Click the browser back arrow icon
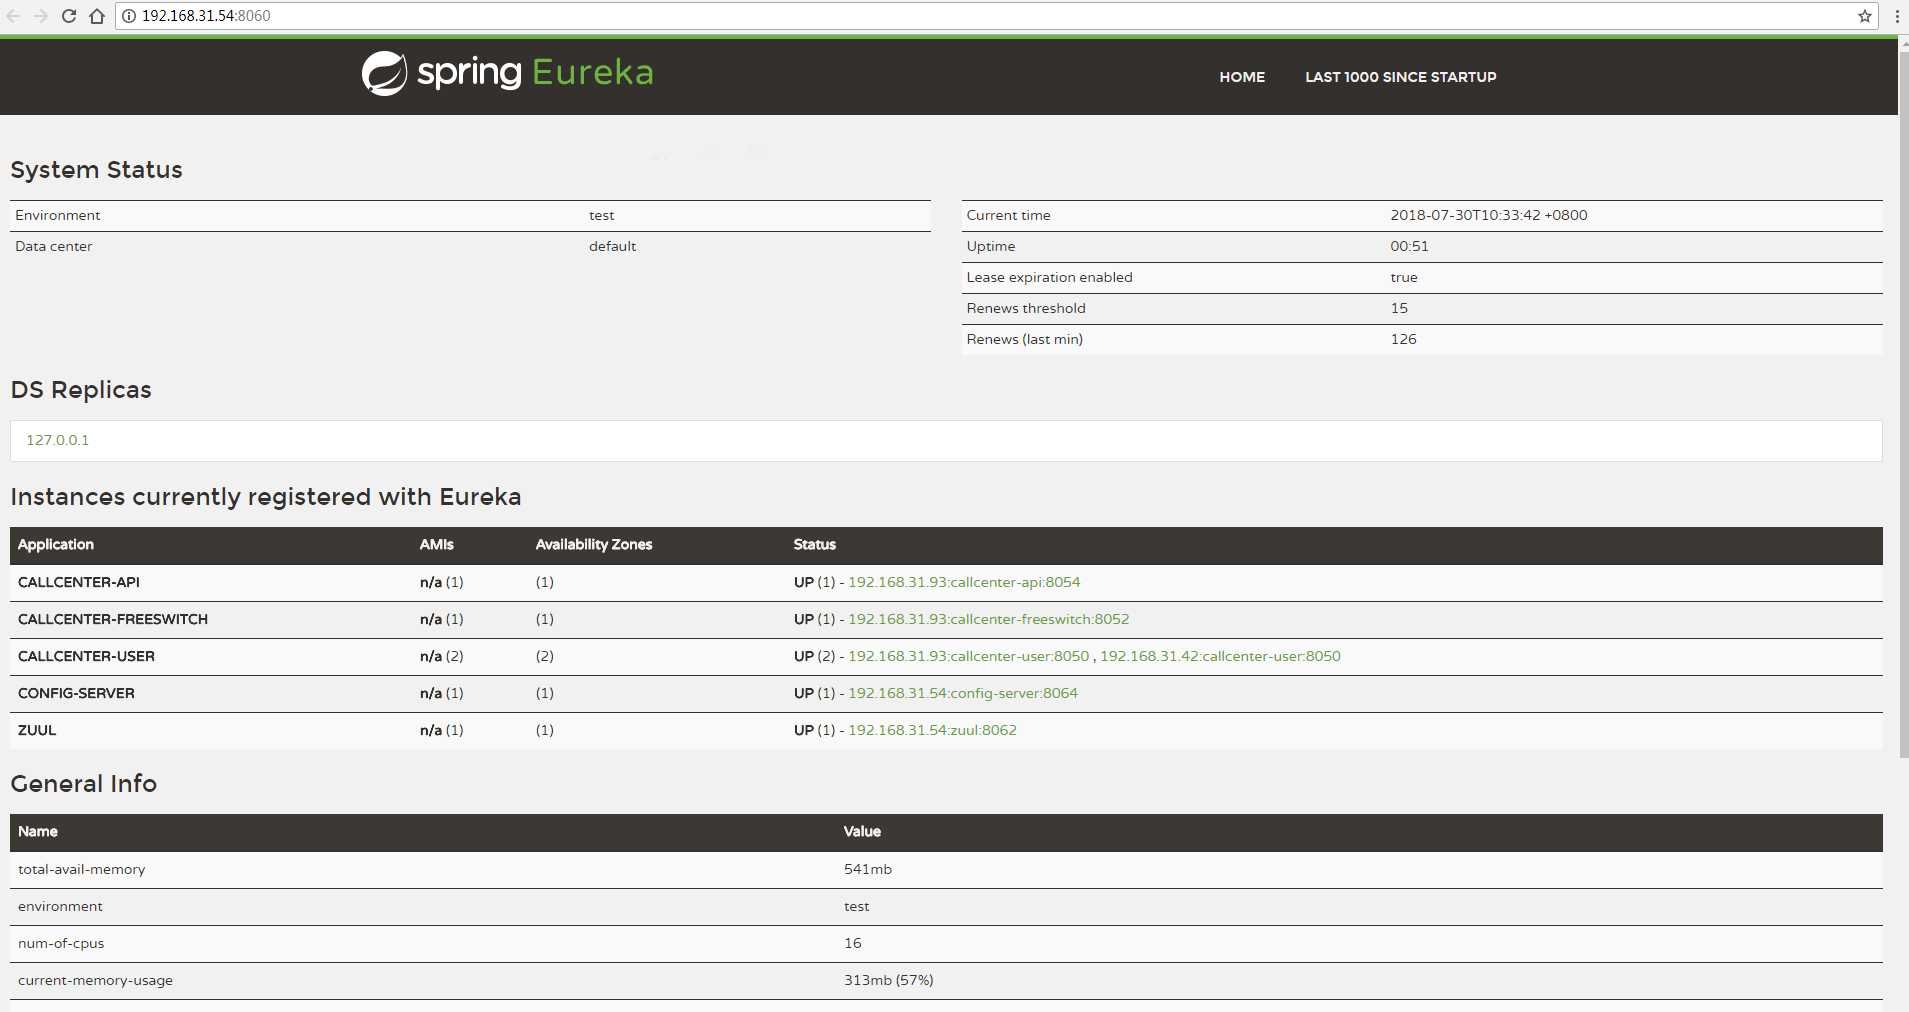This screenshot has width=1909, height=1012. tap(13, 16)
